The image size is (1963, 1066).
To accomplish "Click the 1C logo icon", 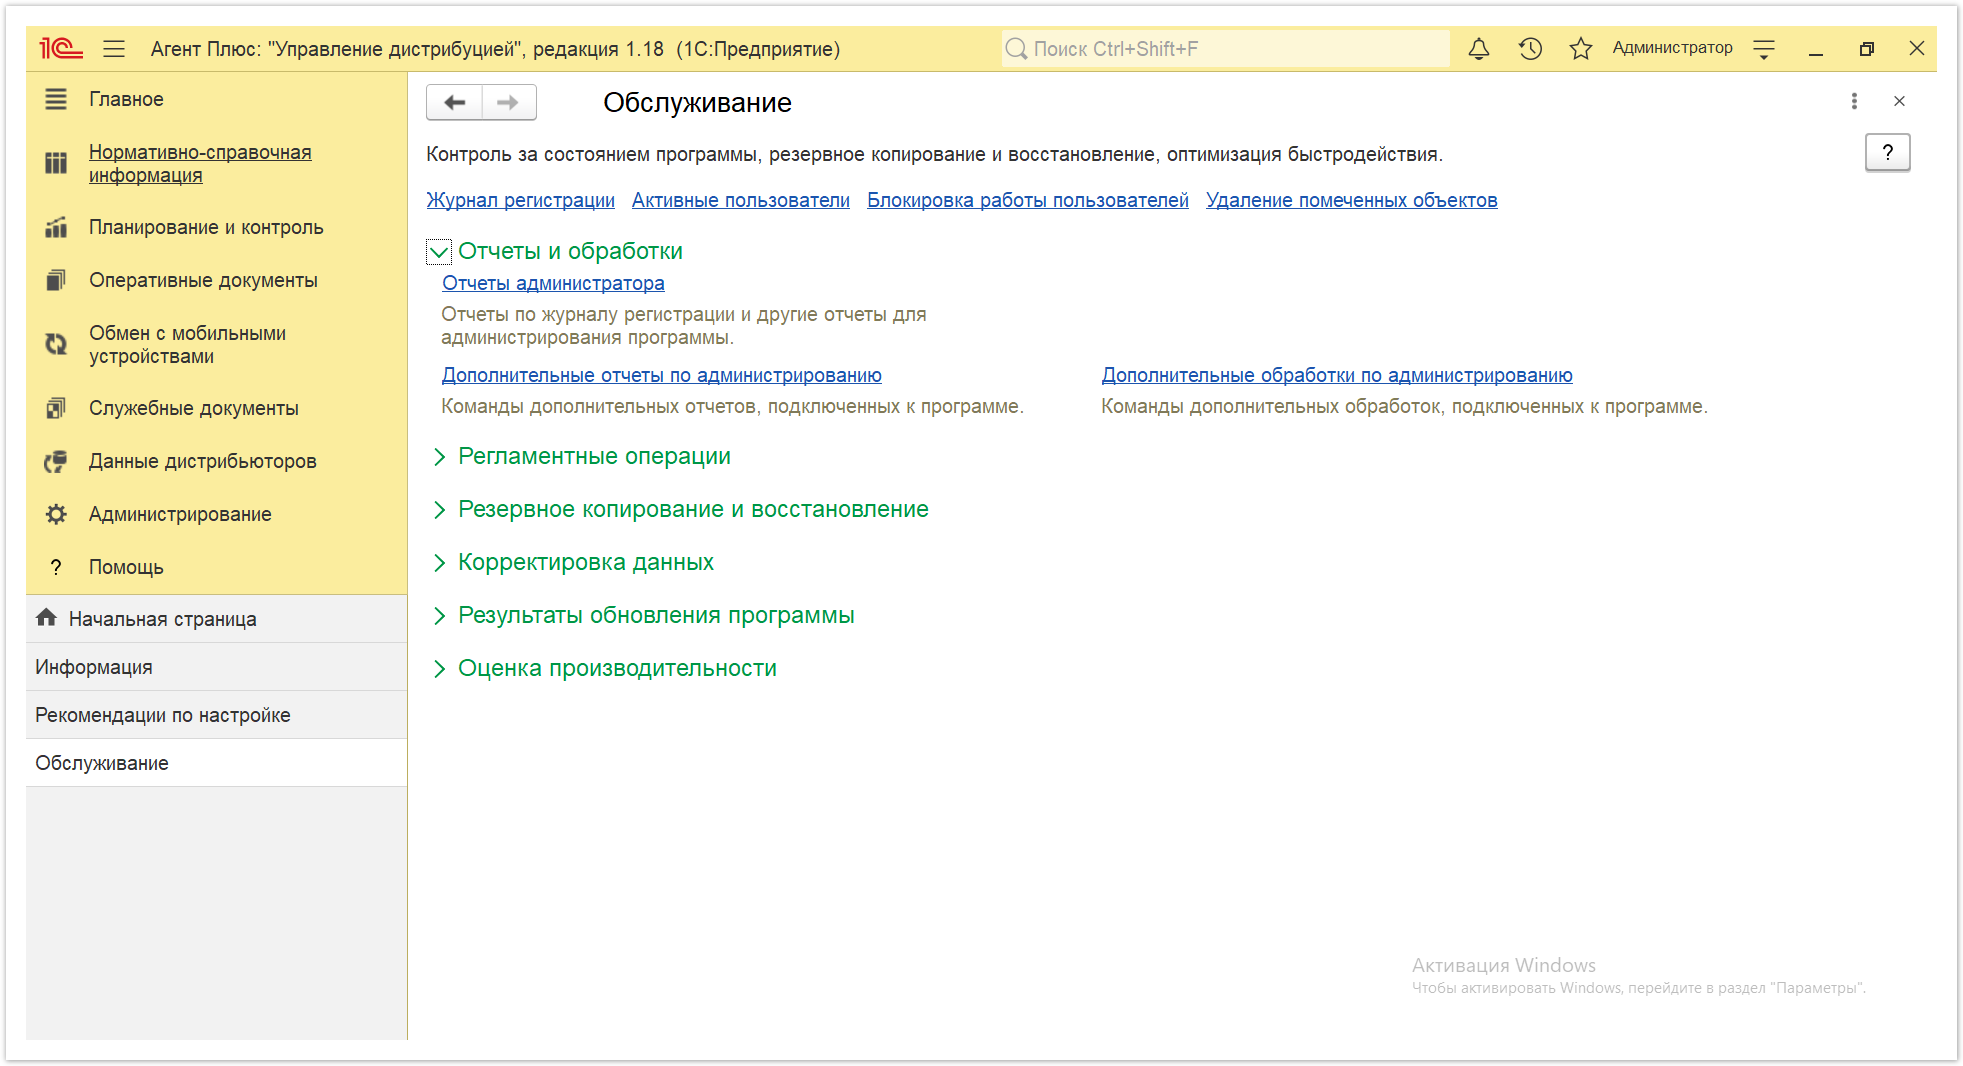I will click(60, 48).
